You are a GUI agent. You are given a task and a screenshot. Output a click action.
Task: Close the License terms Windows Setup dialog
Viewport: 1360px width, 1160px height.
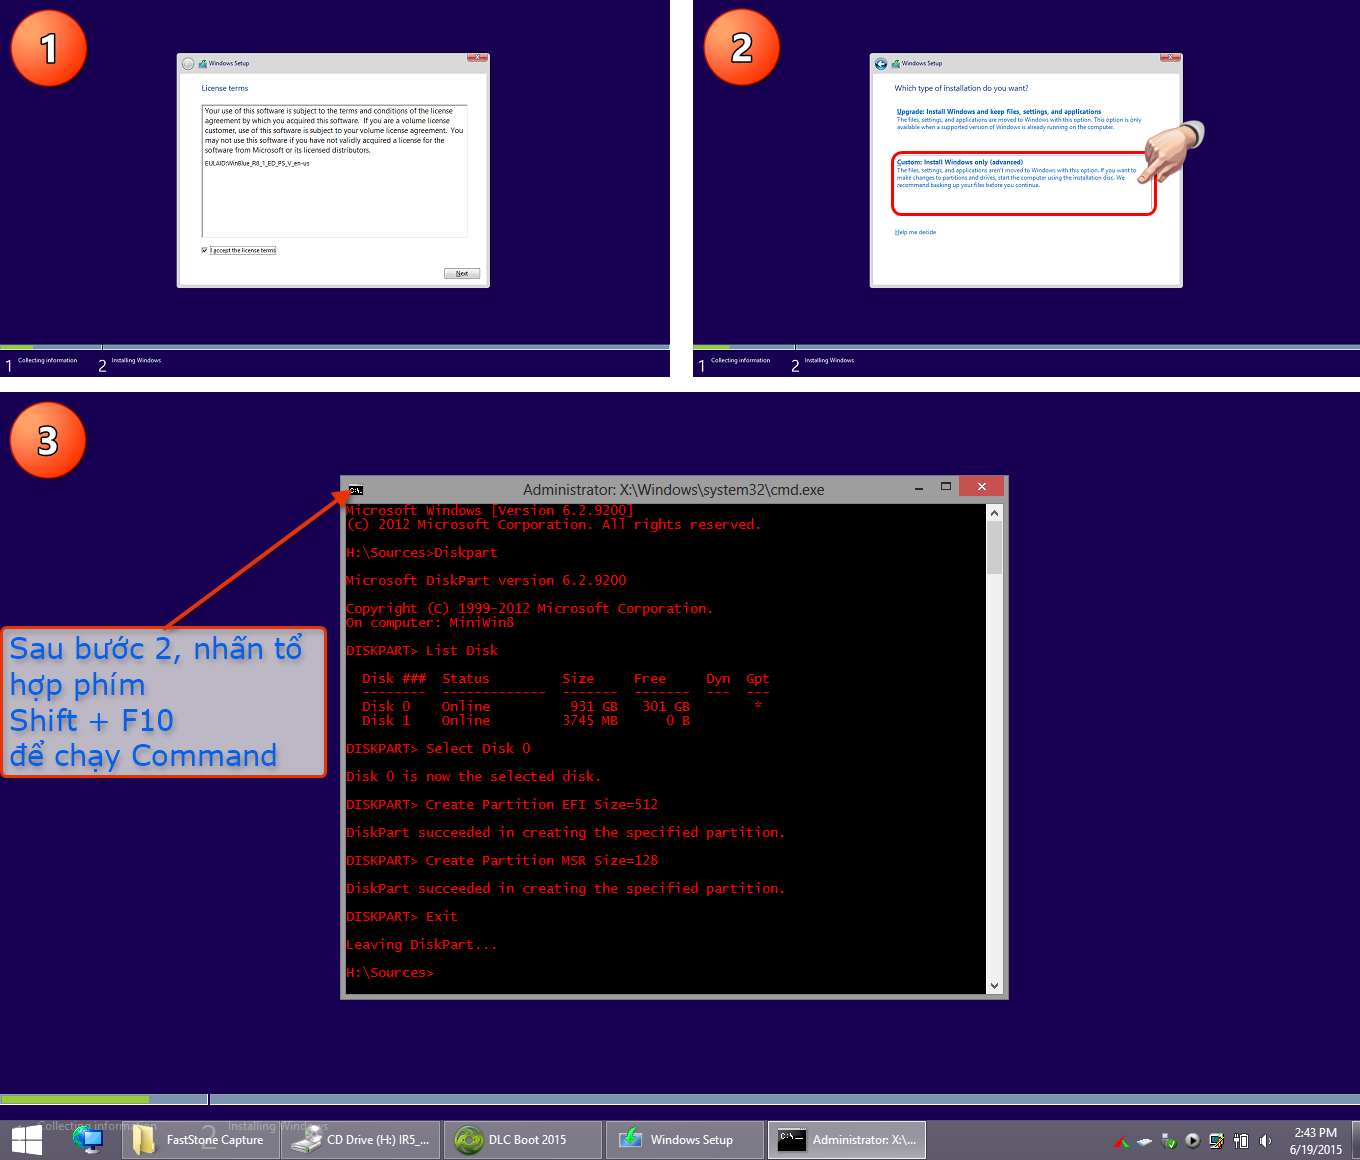pyautogui.click(x=477, y=57)
